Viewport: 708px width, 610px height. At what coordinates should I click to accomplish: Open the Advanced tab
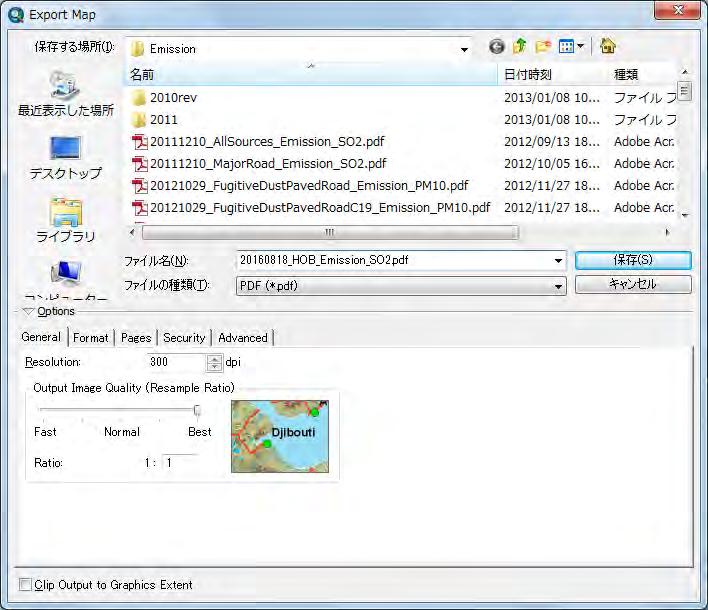tap(243, 338)
